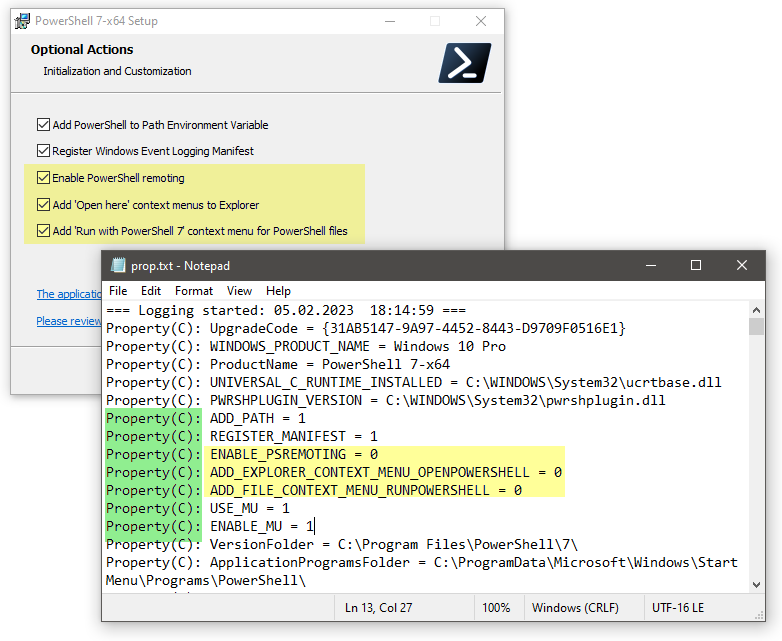Click Notepad scrollbar down arrow
Screen dimensions: 782x641
pos(756,585)
